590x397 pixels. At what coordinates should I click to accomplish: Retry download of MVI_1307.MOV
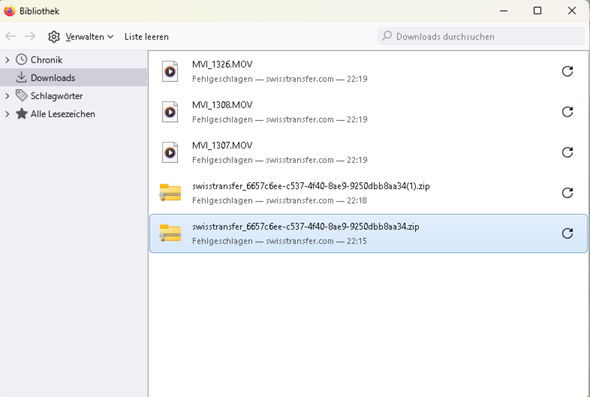[x=567, y=152]
